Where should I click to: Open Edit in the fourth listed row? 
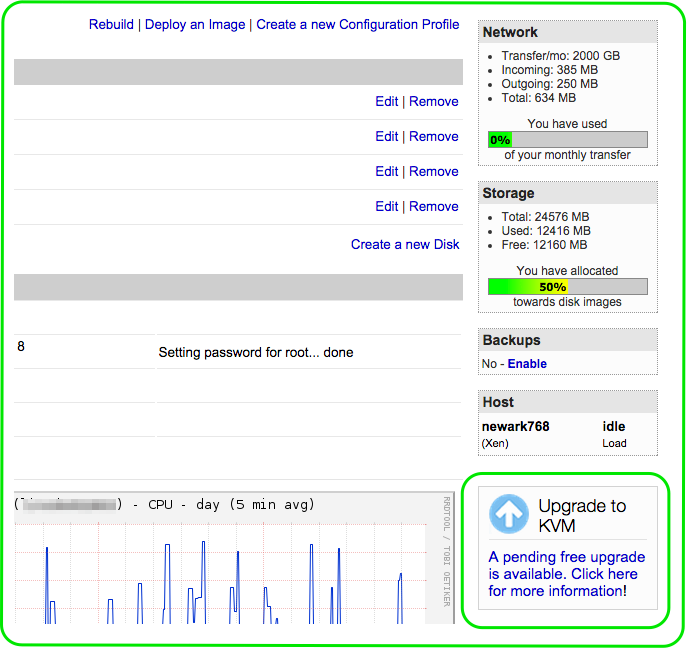coord(386,206)
